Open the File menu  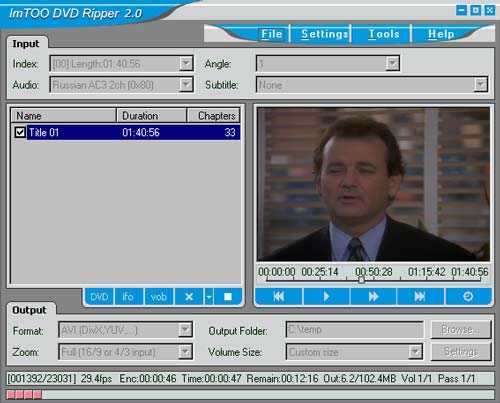272,34
